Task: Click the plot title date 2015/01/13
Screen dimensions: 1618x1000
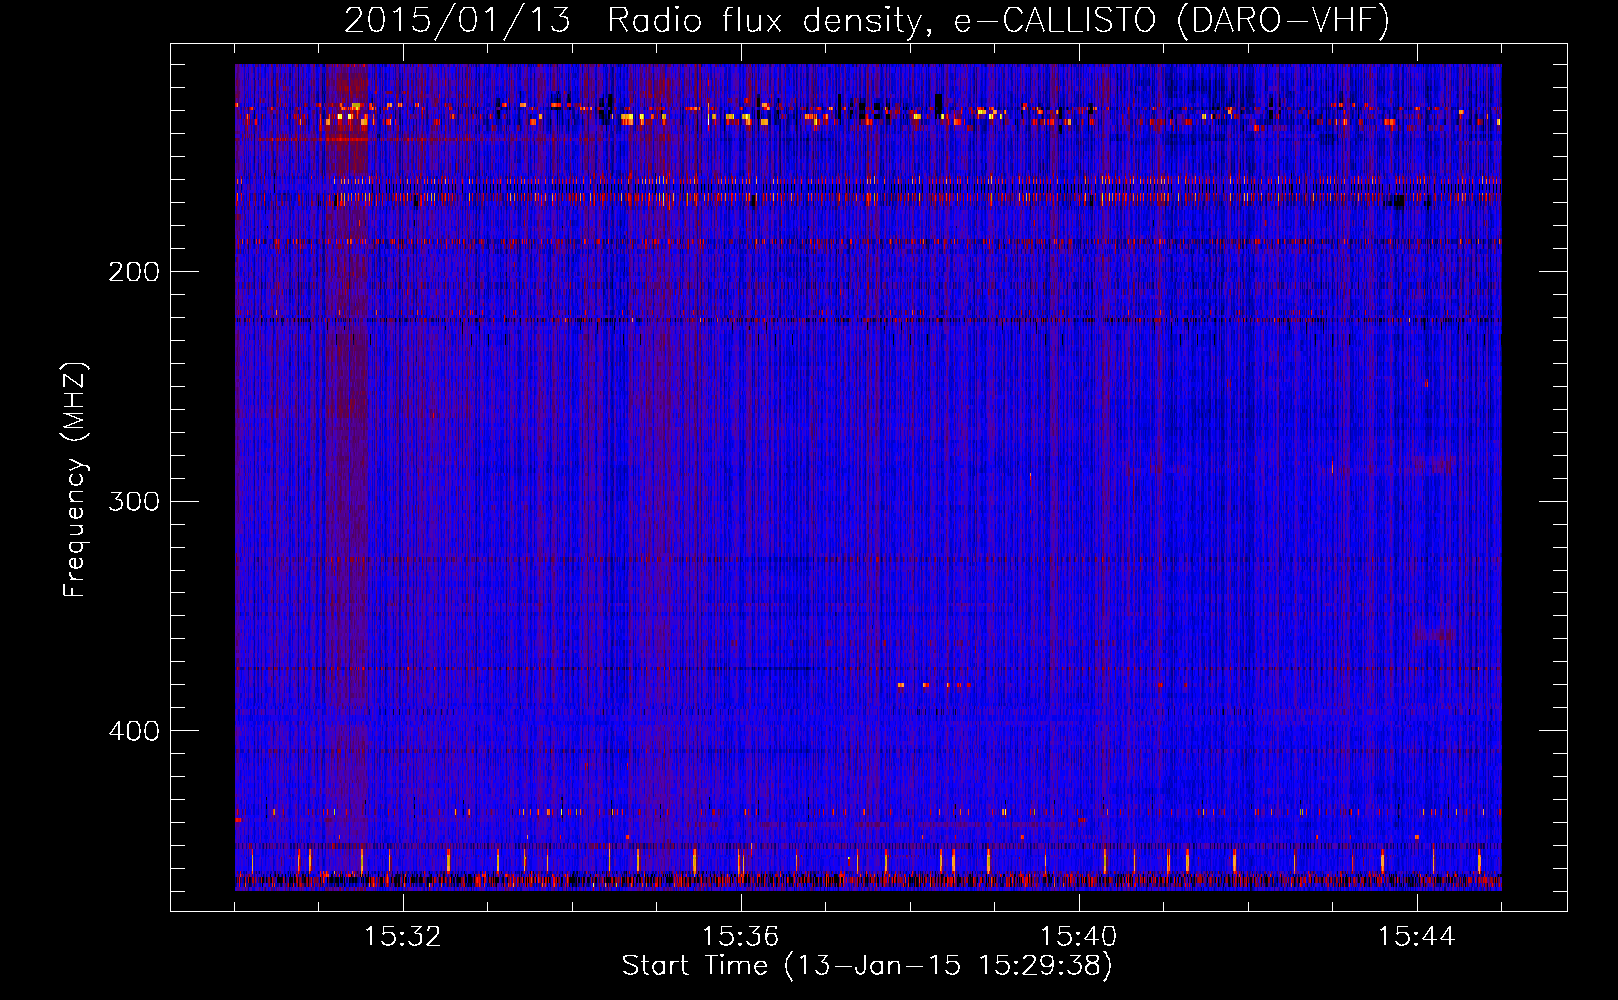Action: coord(457,21)
